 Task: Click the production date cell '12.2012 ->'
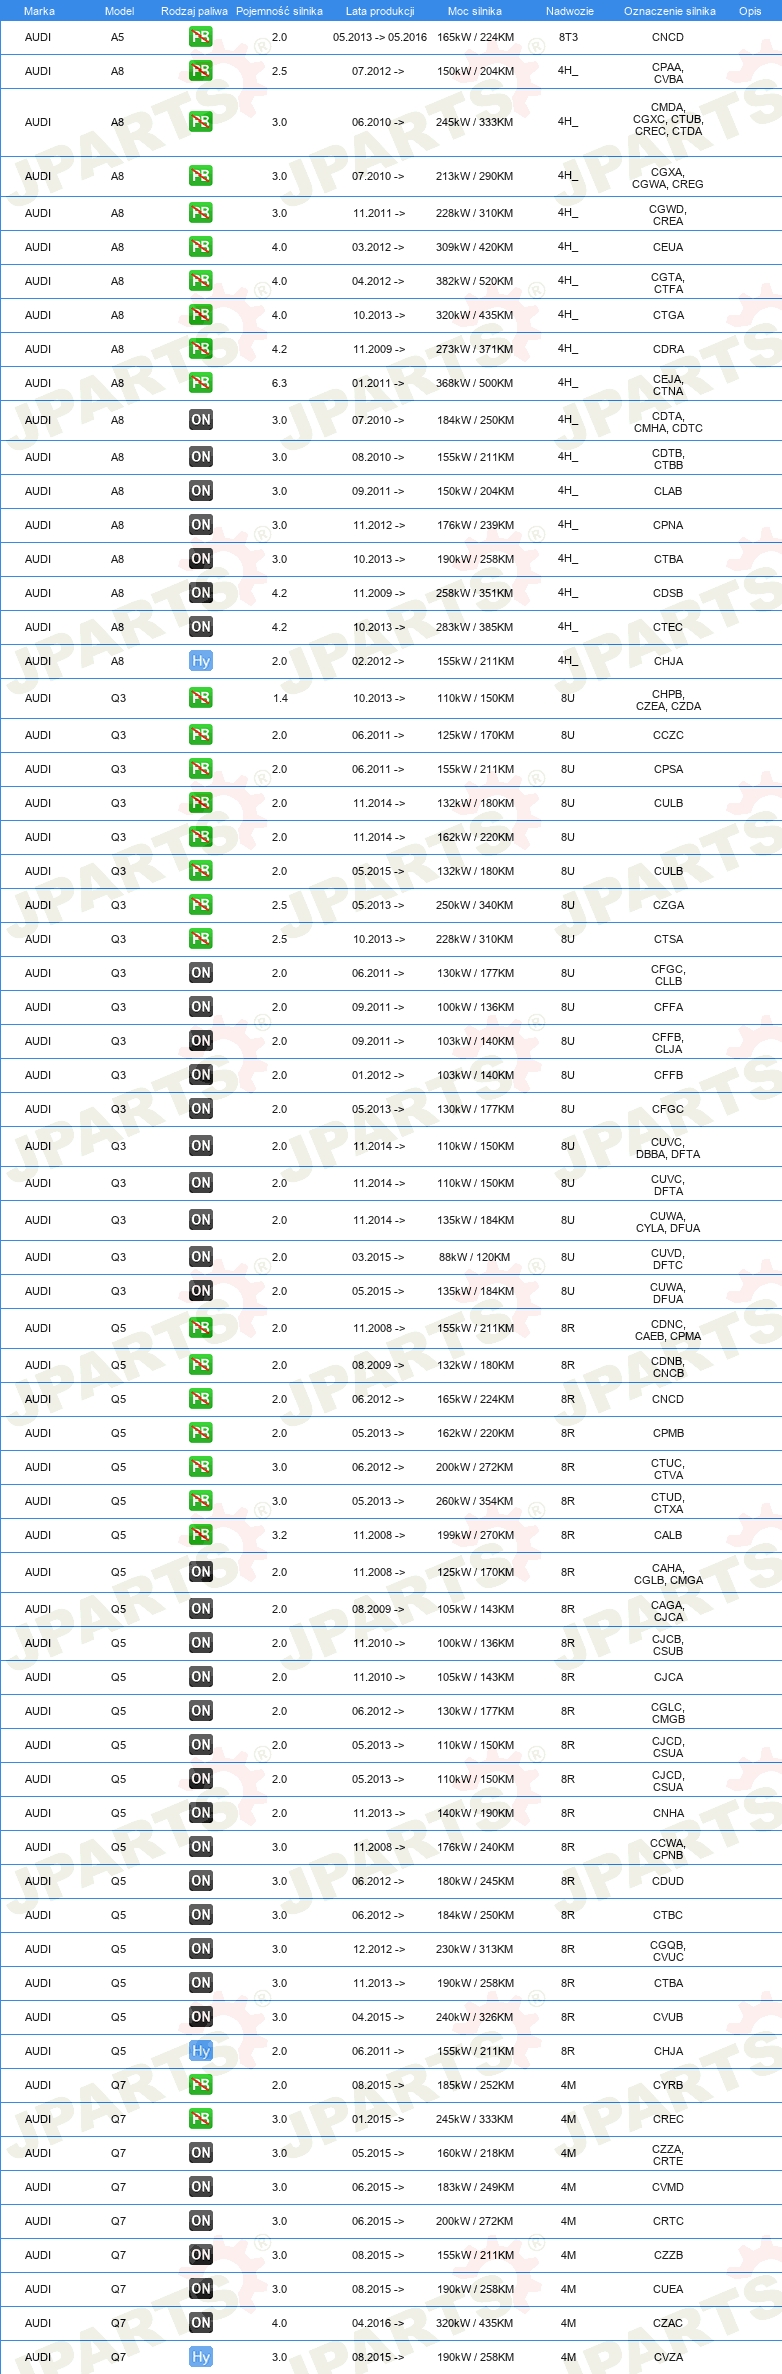379,1949
